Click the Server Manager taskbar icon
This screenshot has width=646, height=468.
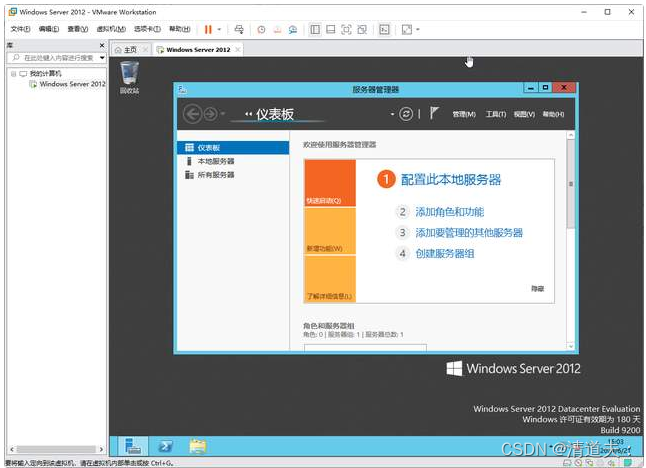tap(133, 446)
